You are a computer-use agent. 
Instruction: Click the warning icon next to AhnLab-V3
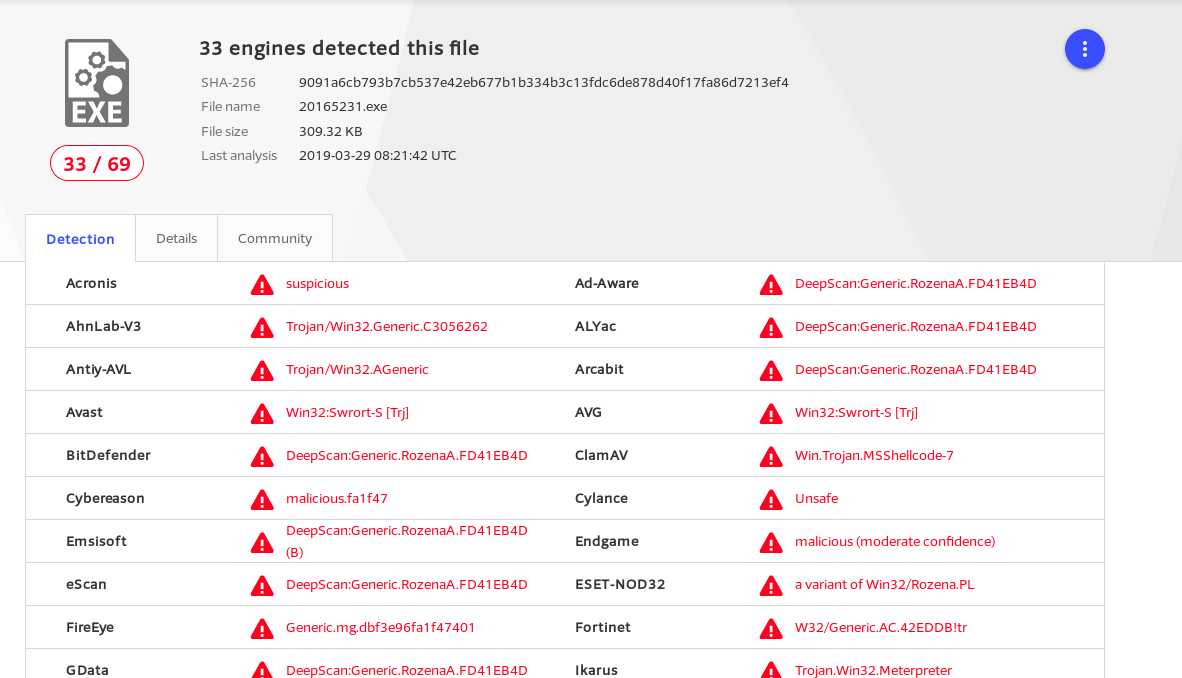pos(262,327)
